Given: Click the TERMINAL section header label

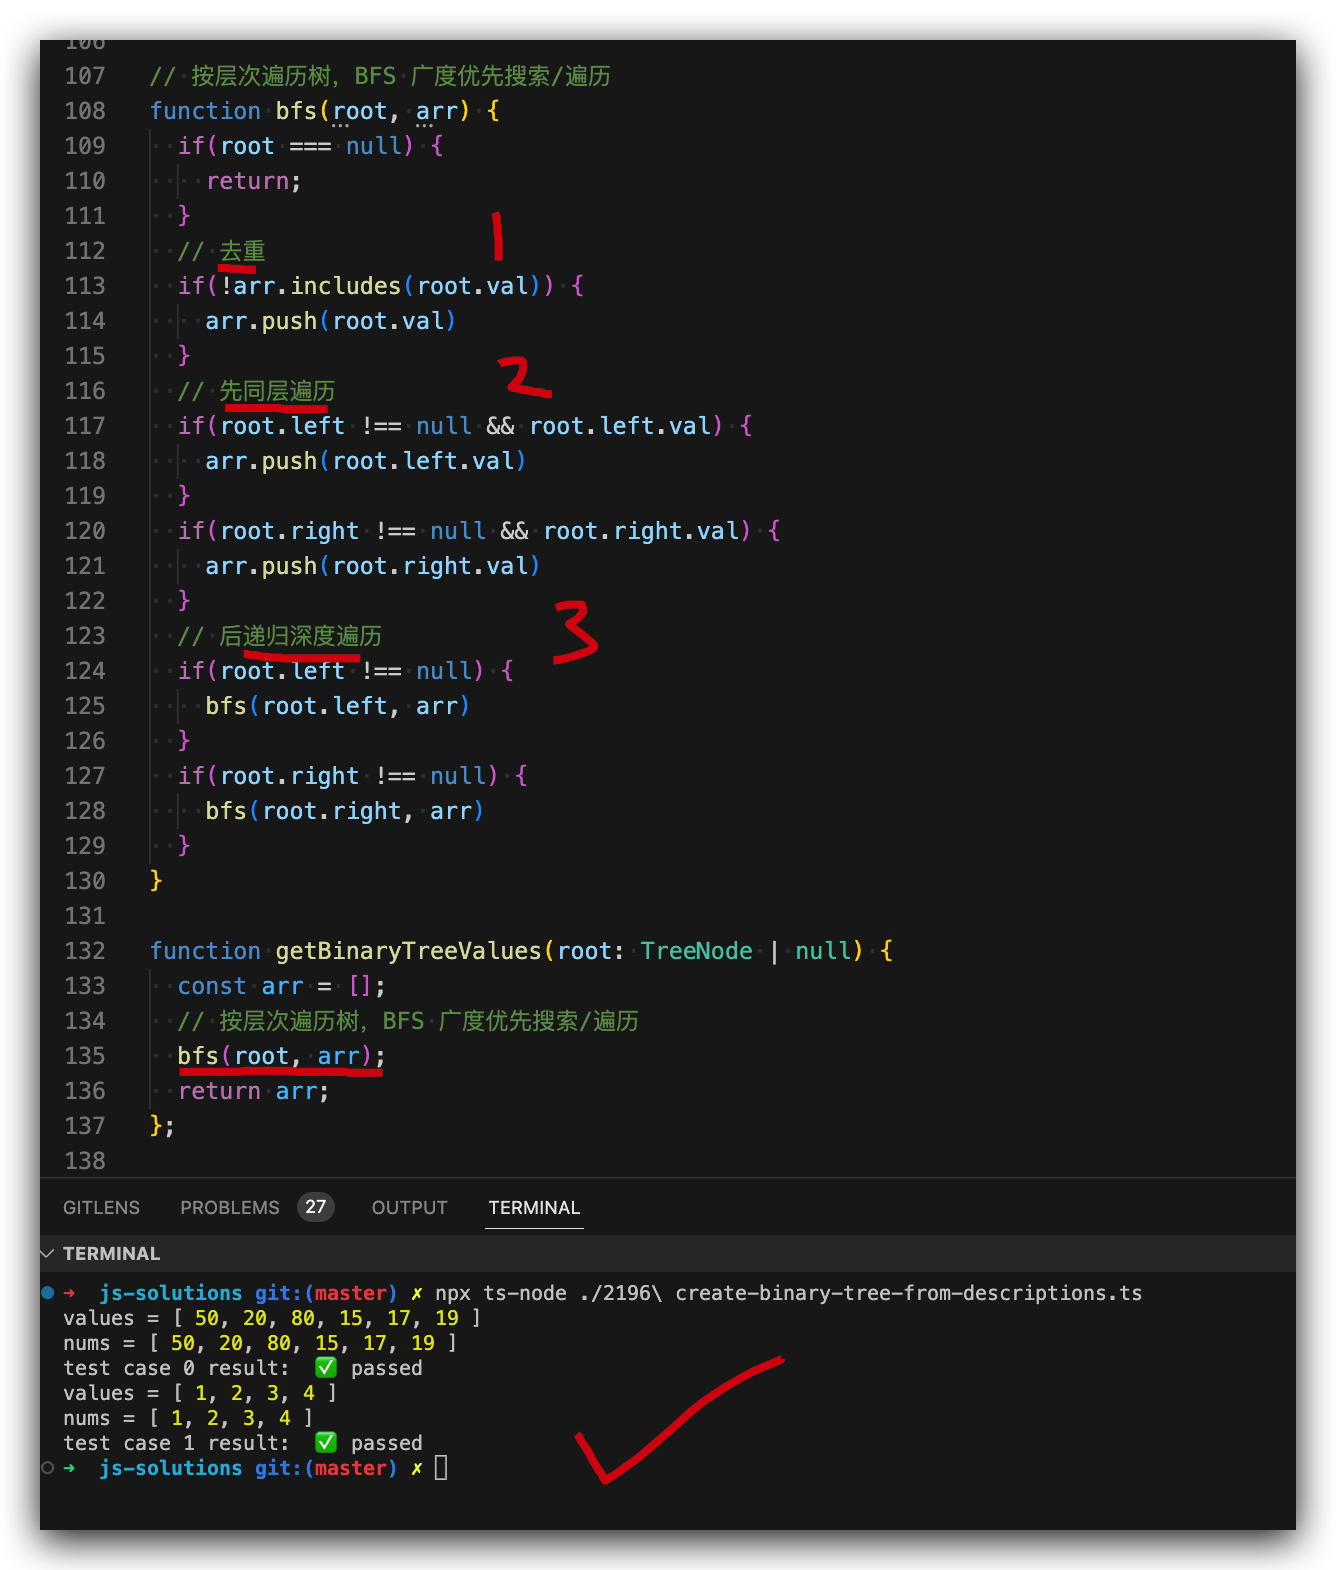Looking at the screenshot, I should click(x=111, y=1253).
